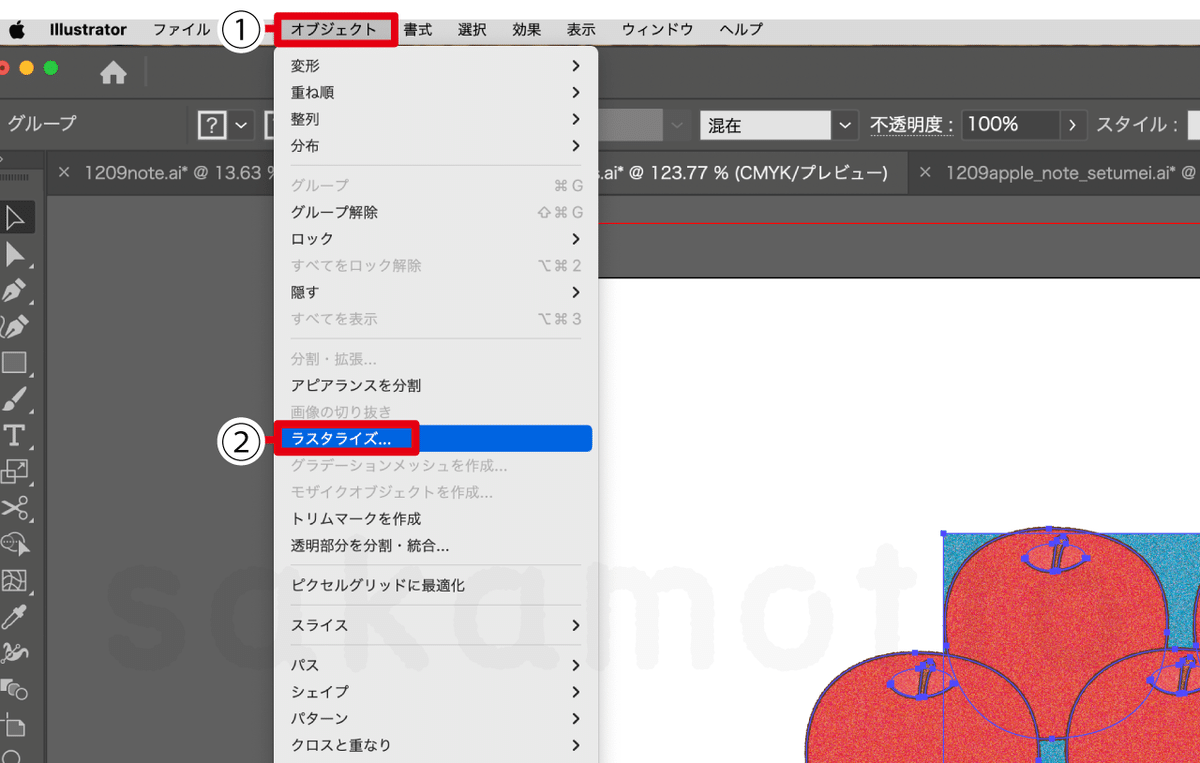Expand the パターン submenu

575,718
